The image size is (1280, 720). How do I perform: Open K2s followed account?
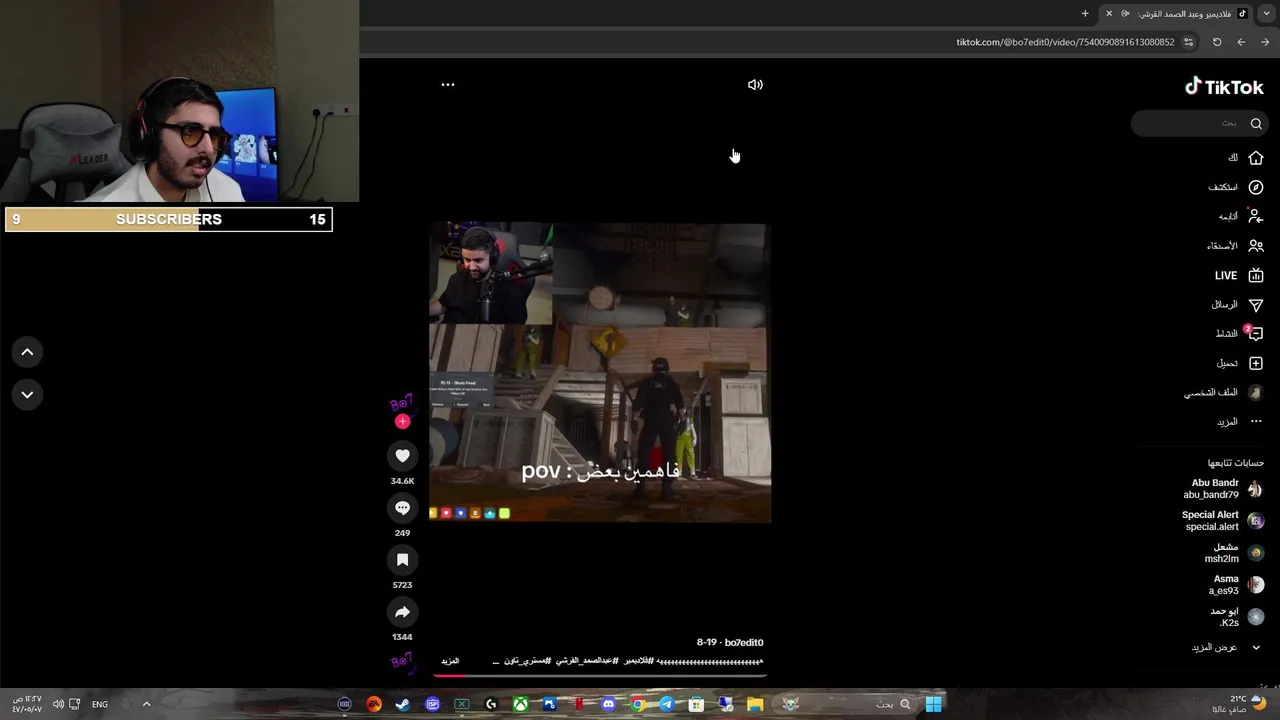(1237, 617)
